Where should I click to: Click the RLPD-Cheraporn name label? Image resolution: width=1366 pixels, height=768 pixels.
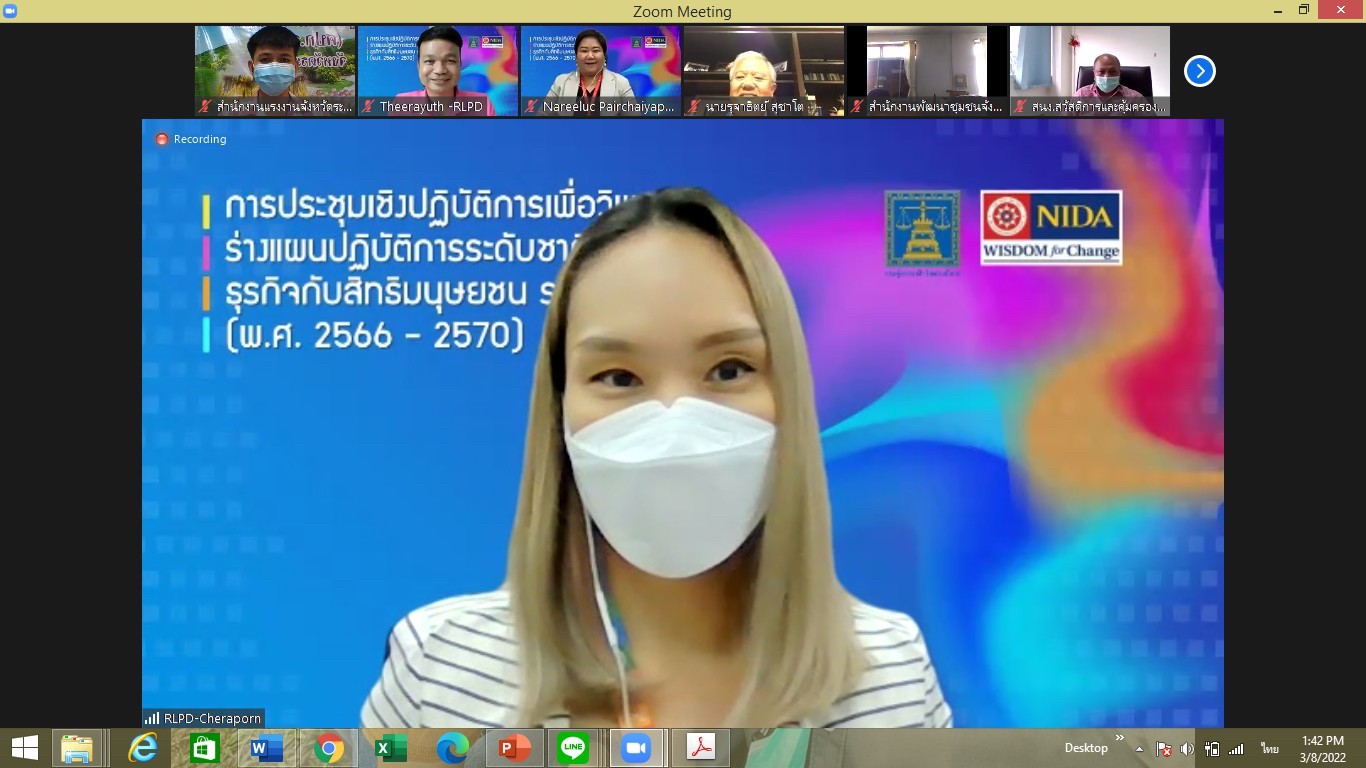tap(212, 718)
